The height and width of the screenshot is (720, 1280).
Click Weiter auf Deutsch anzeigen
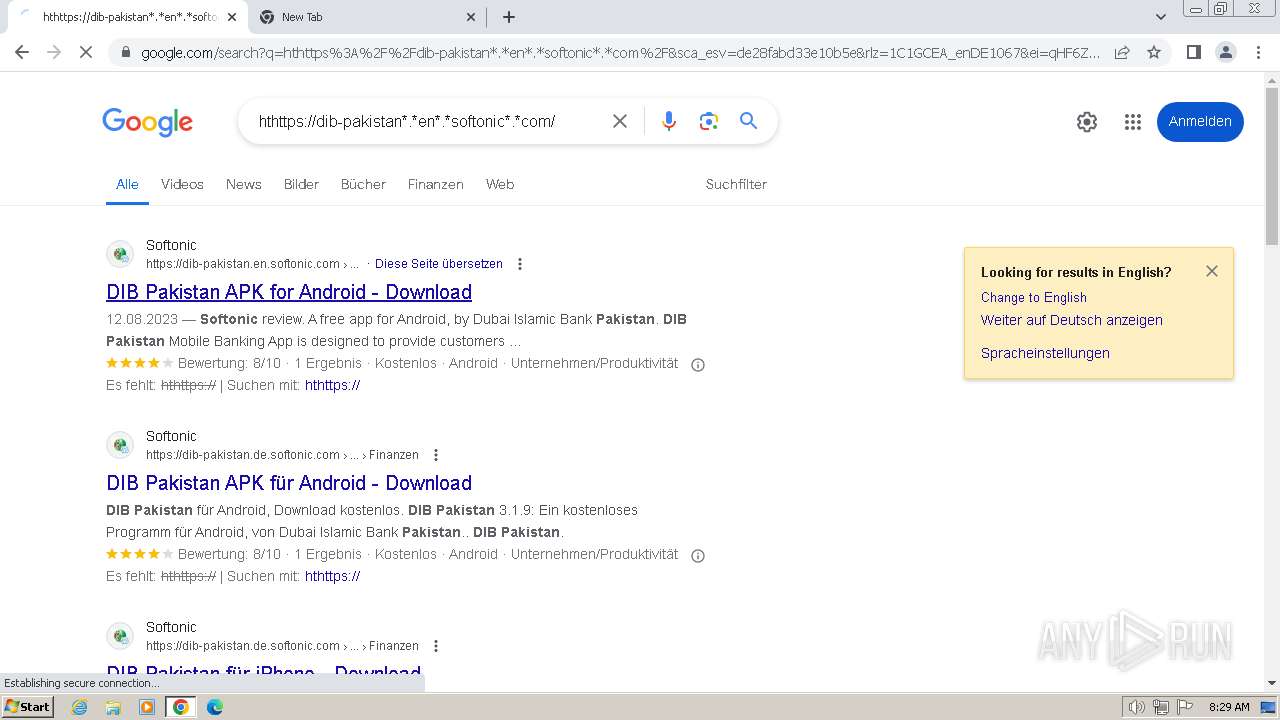point(1071,320)
